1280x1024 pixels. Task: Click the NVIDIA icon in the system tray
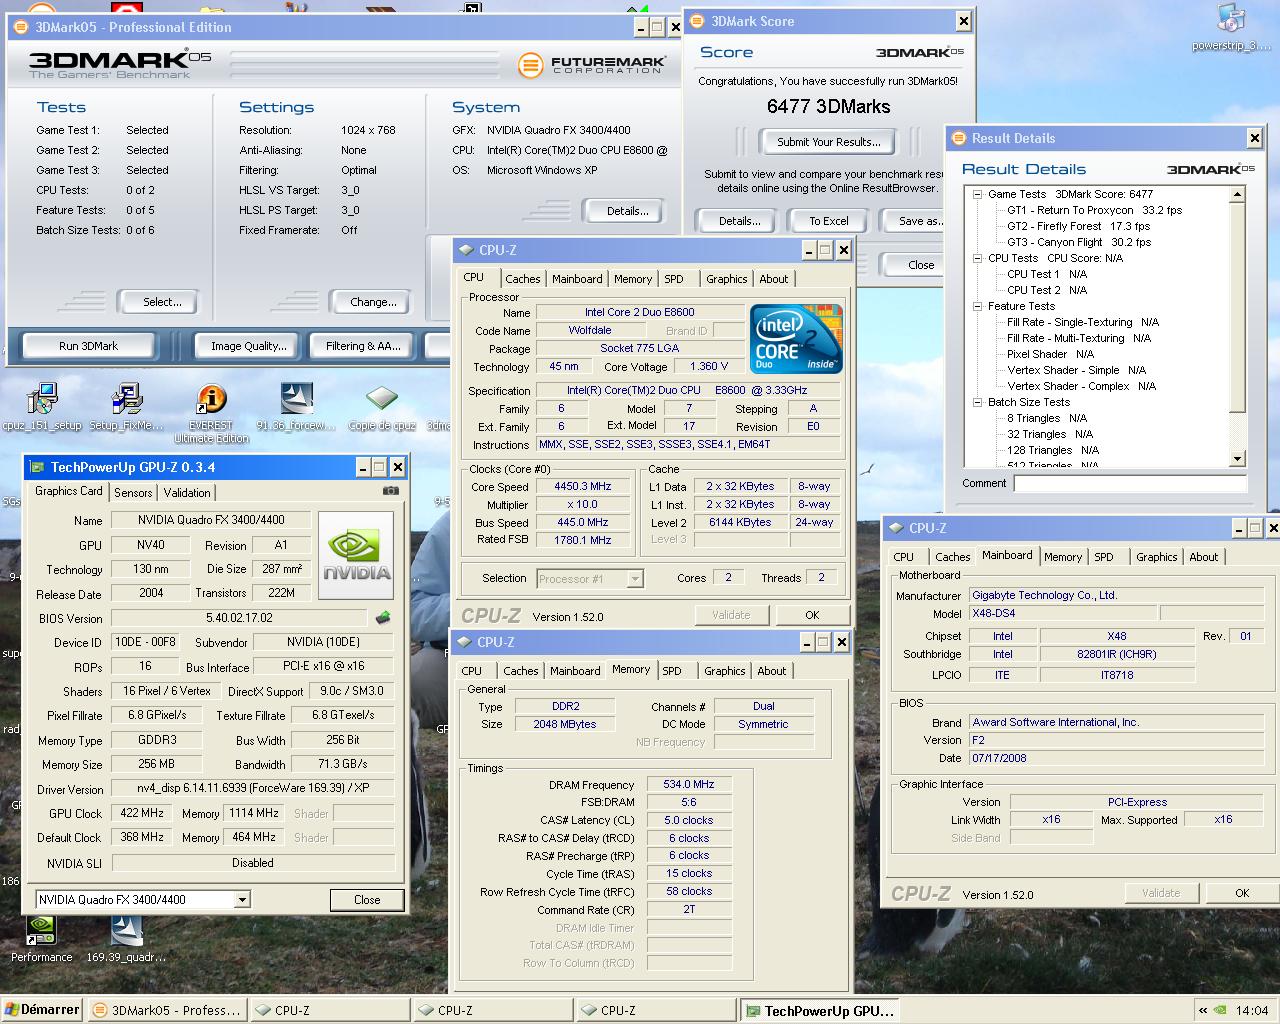1222,1010
